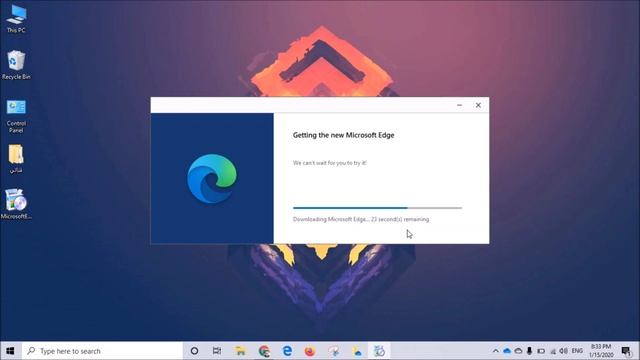Viewport: 640px width, 360px height.
Task: Click the microphone tray icon
Action: (x=529, y=351)
